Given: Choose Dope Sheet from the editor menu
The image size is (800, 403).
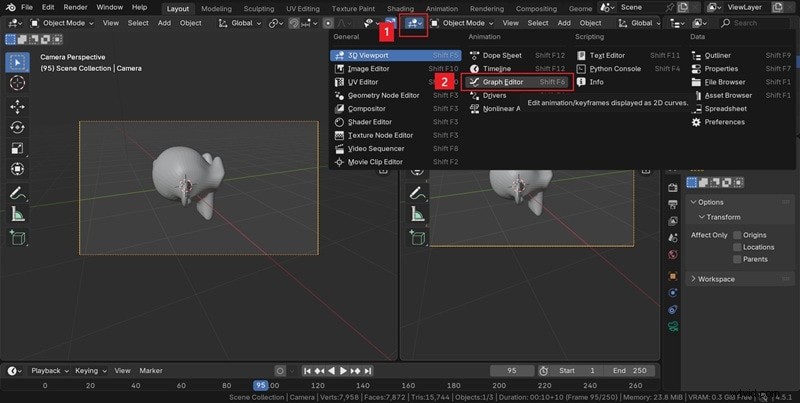Looking at the screenshot, I should coord(517,56).
